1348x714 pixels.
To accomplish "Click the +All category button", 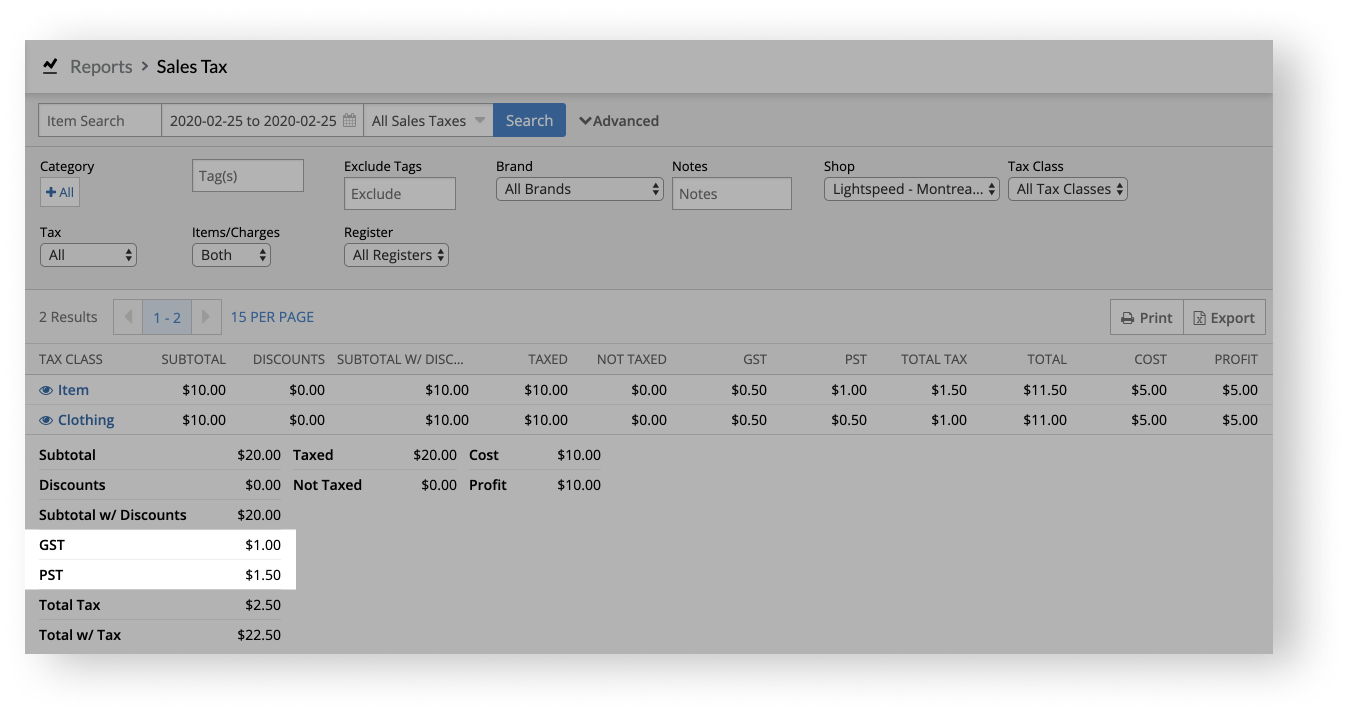I will click(60, 192).
